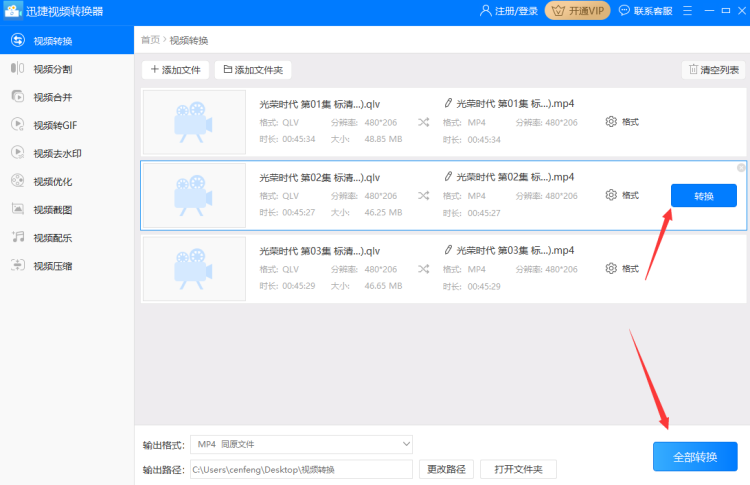
Task: Open the 视频转换 sidebar section
Action: pyautogui.click(x=66, y=41)
